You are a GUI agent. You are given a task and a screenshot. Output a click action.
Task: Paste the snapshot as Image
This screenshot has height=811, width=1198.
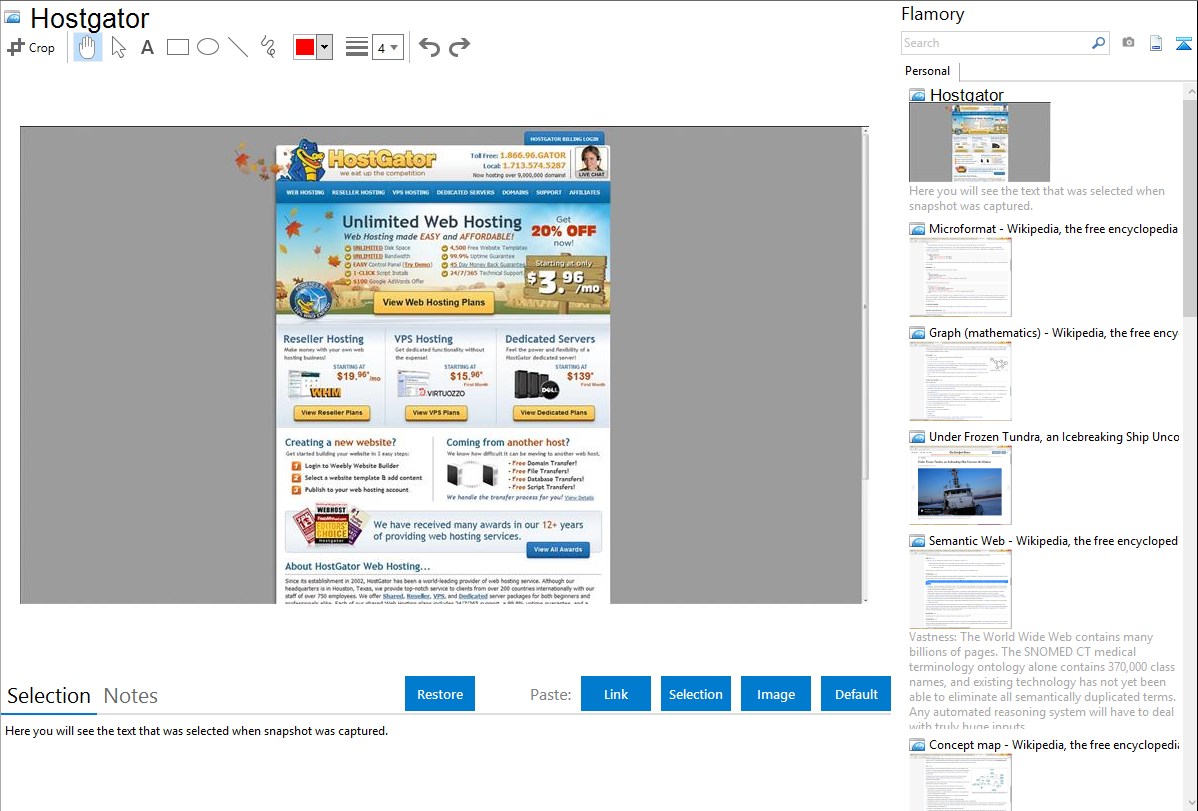click(x=776, y=694)
